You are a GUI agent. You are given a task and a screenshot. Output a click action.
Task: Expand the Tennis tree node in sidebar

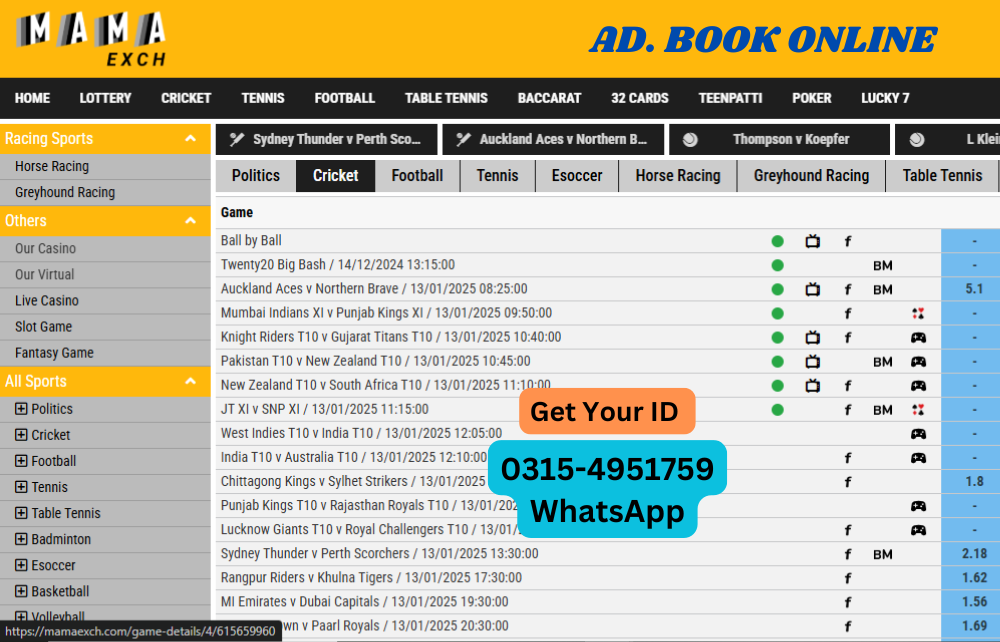pos(21,487)
